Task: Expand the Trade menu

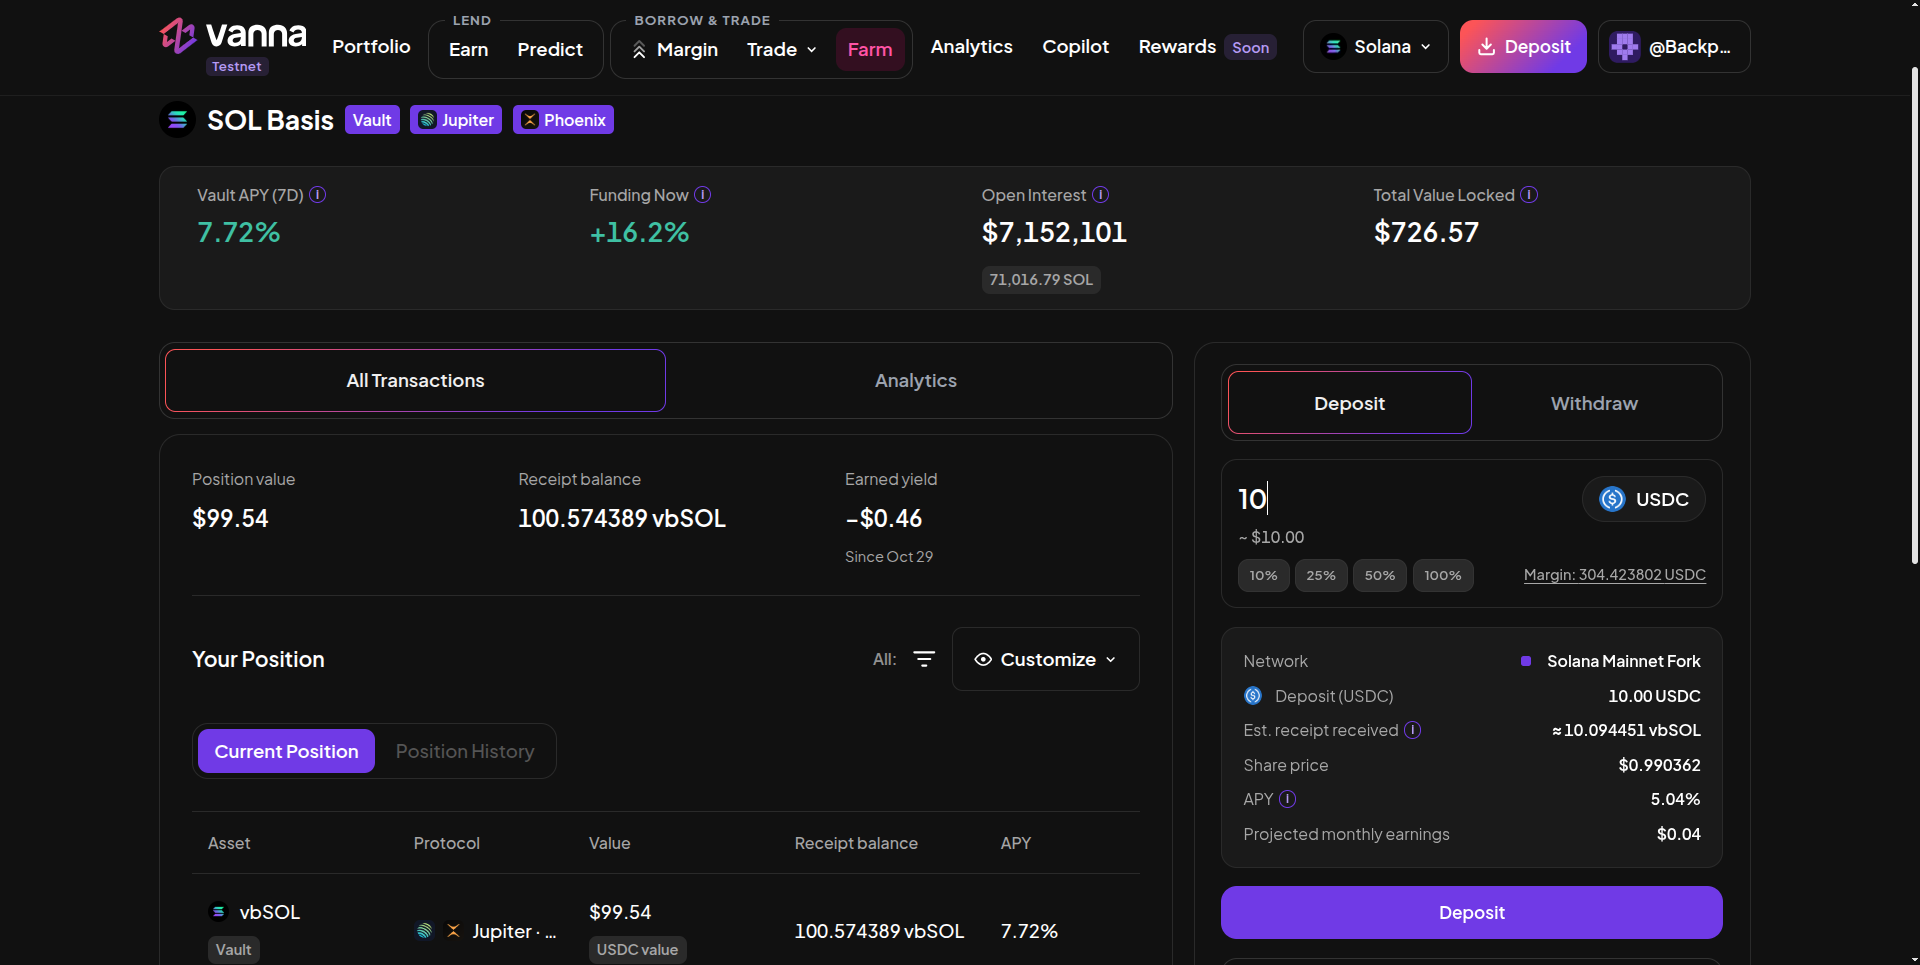Action: click(782, 50)
